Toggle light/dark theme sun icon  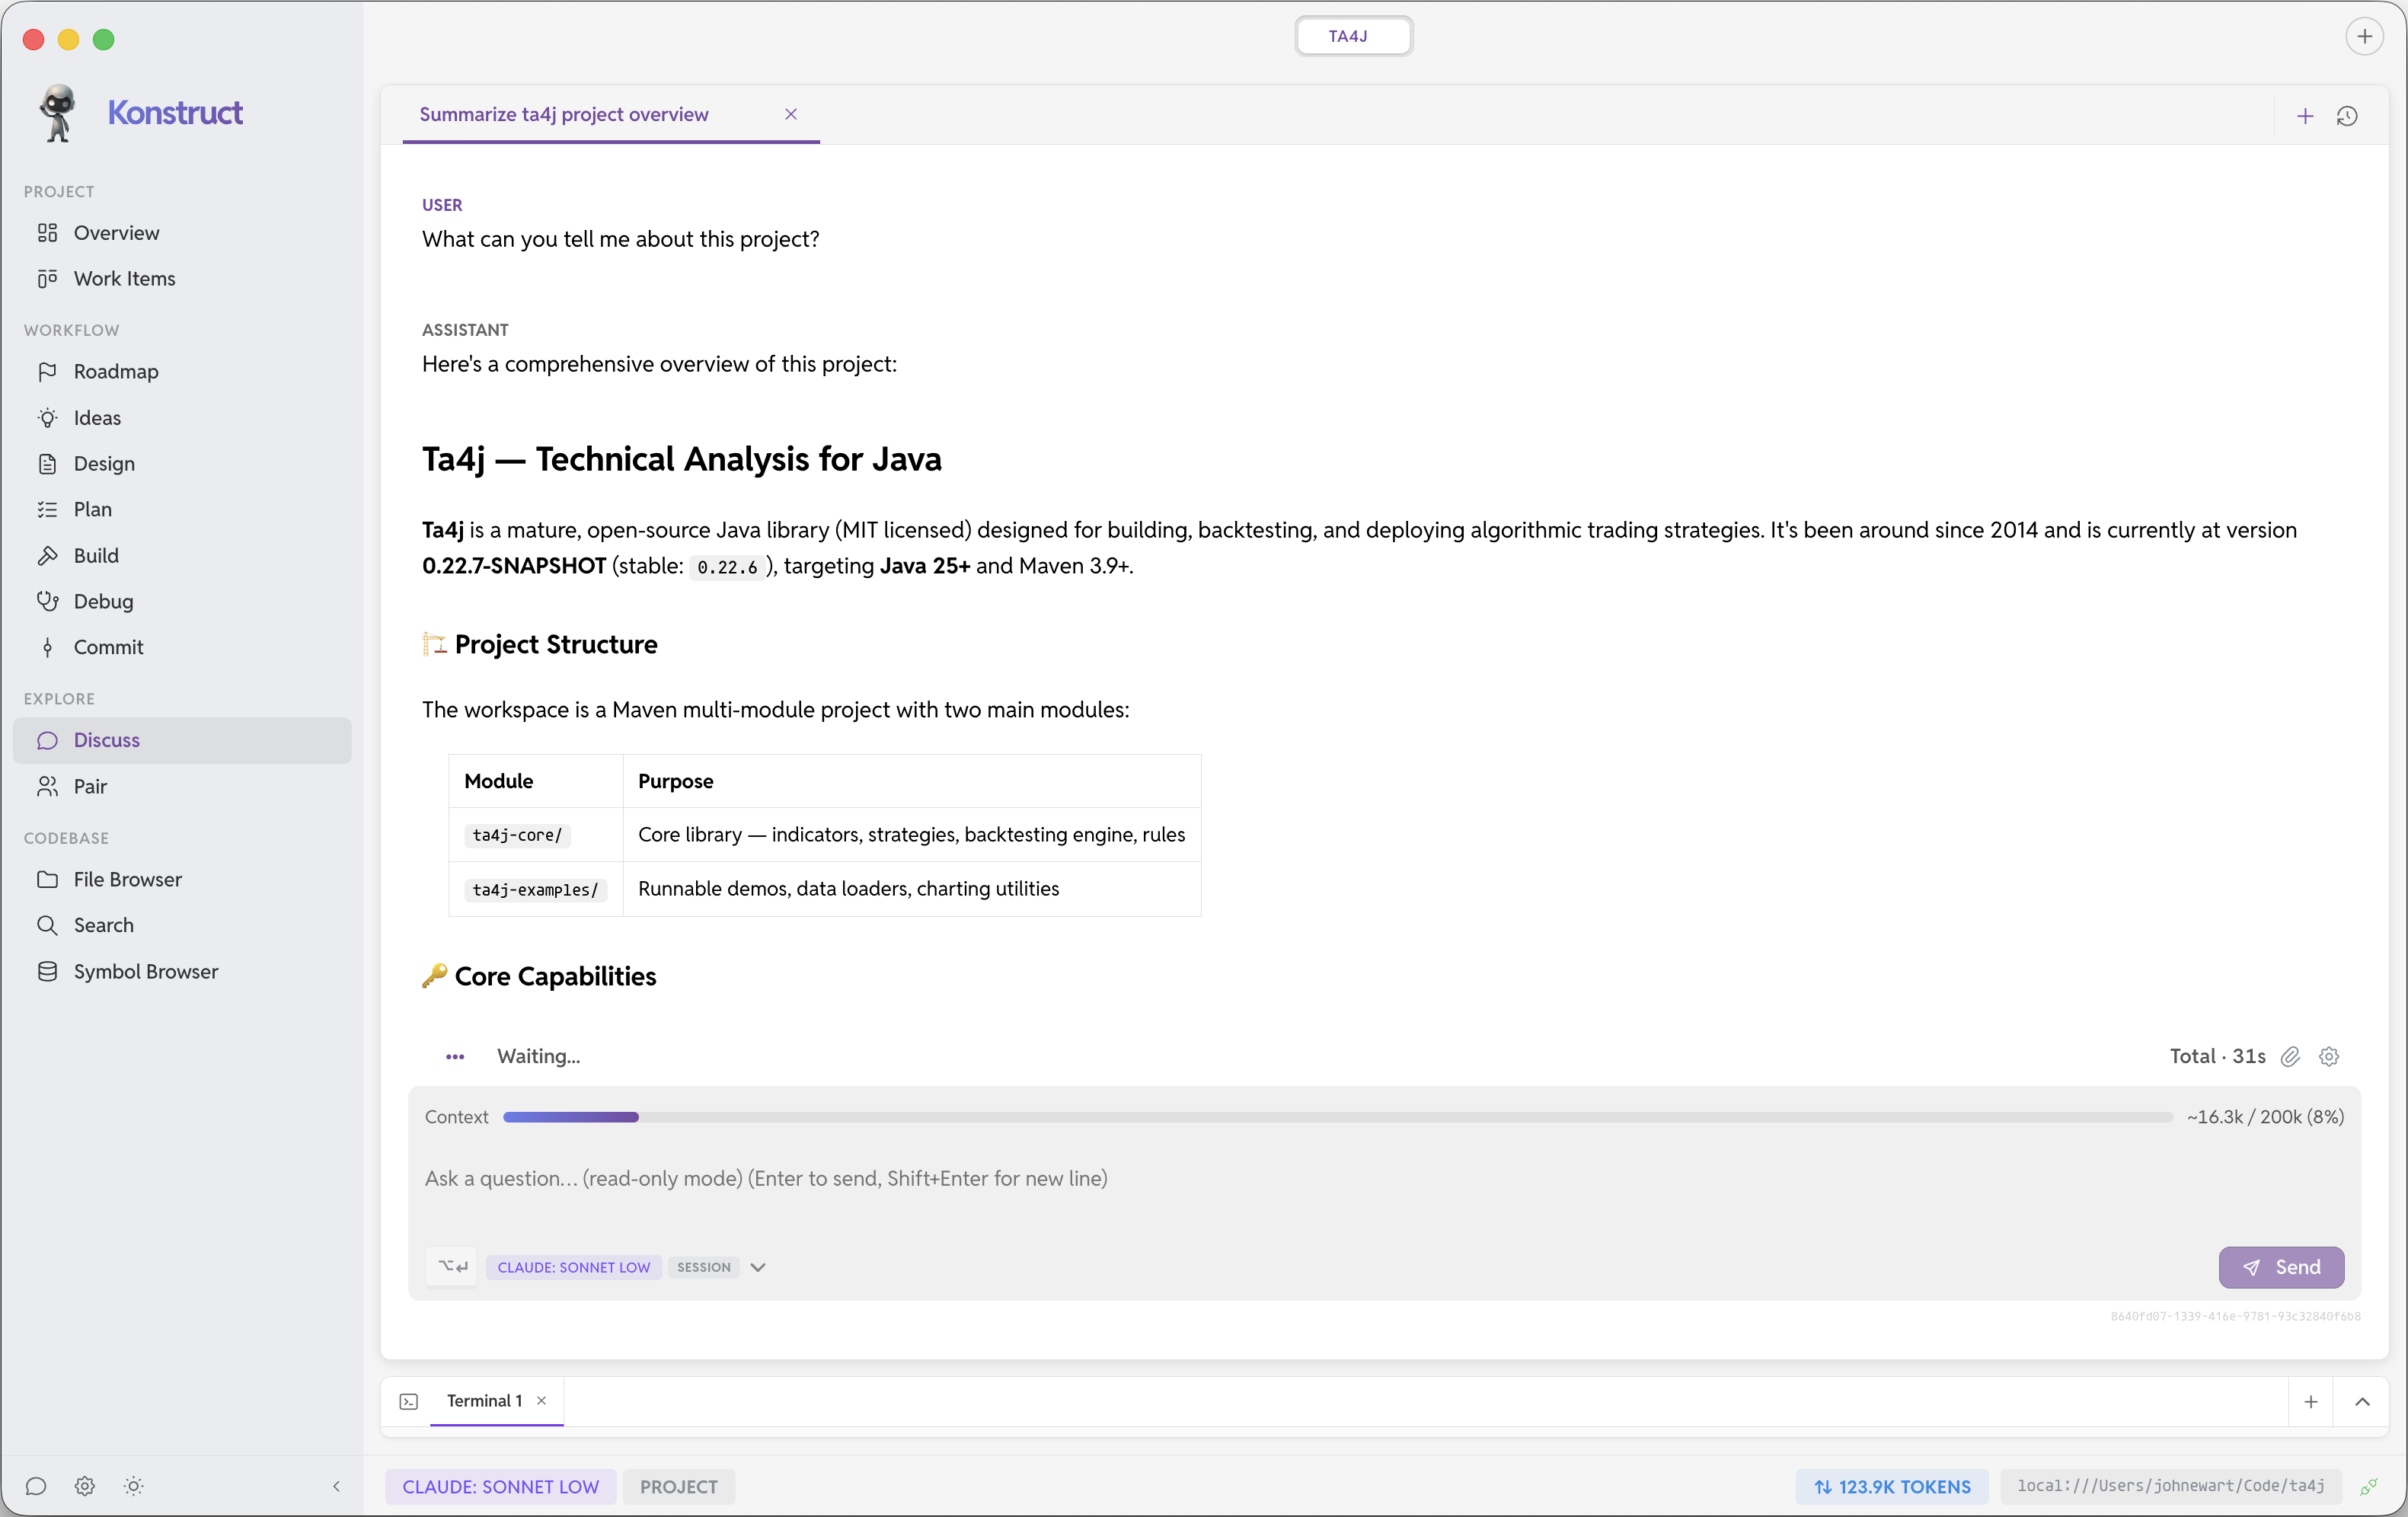click(134, 1486)
